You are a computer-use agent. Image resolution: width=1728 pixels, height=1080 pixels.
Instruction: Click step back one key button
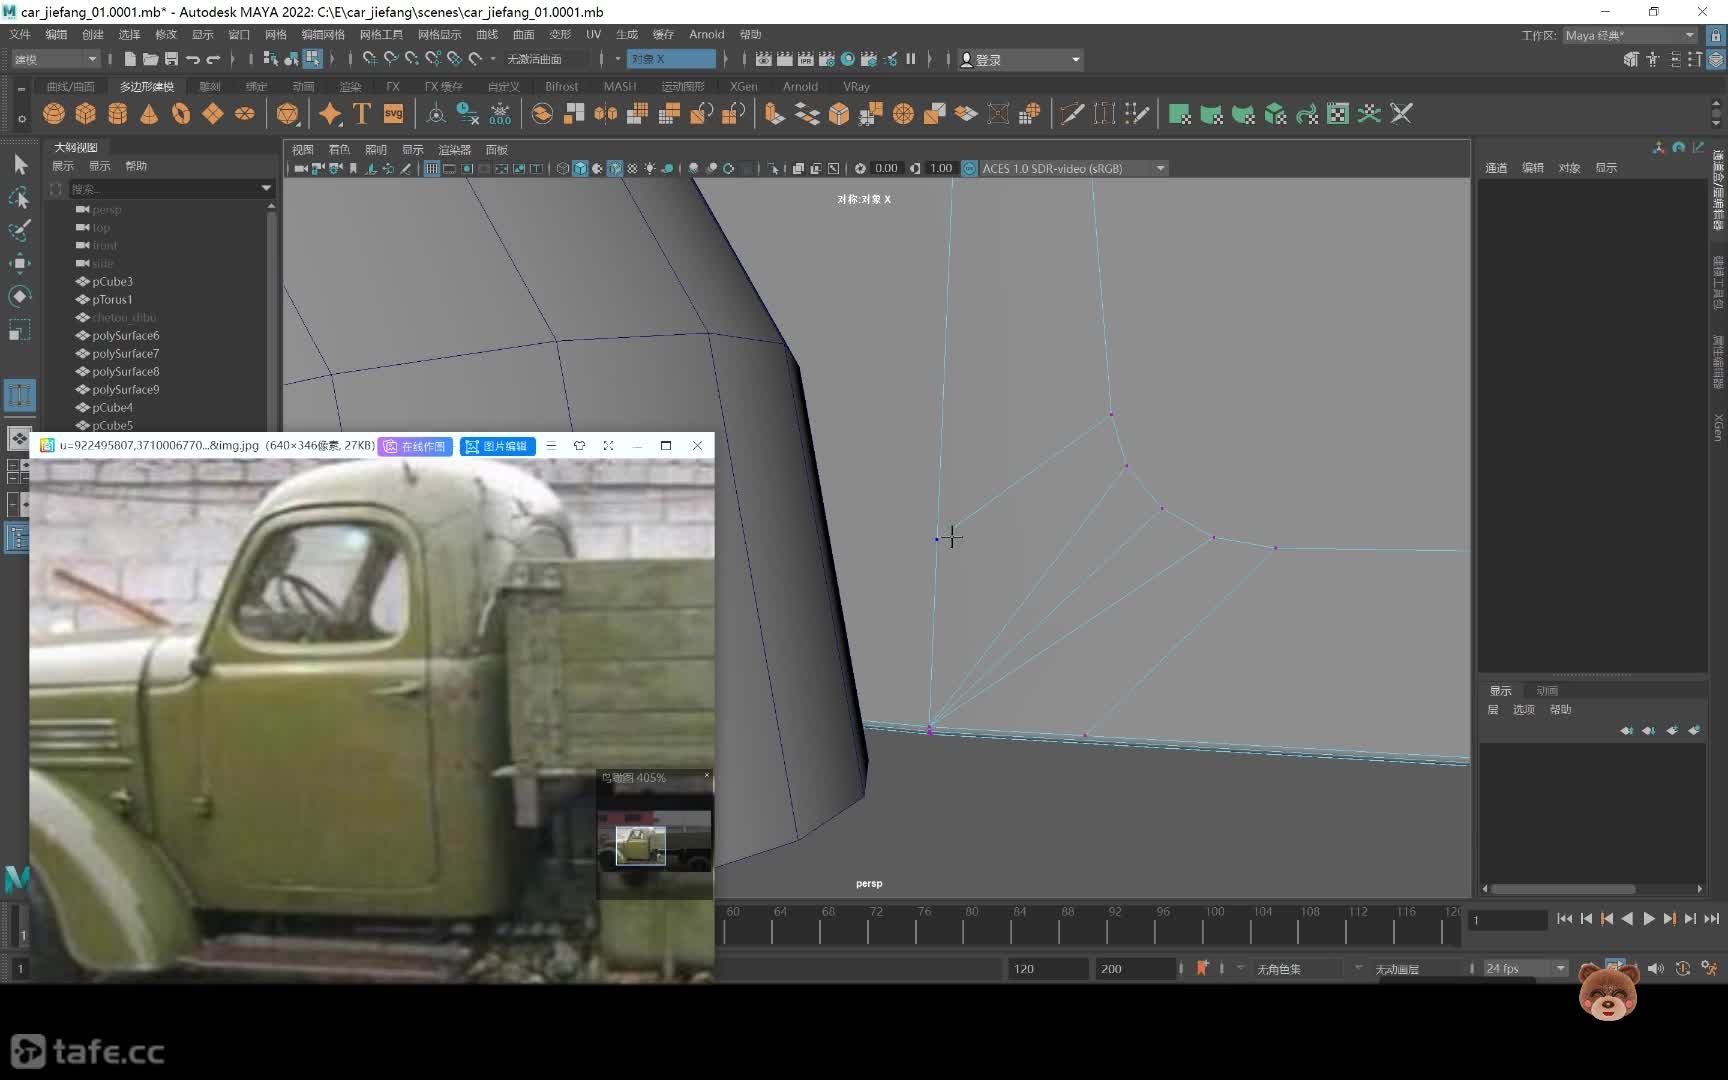click(x=1607, y=918)
